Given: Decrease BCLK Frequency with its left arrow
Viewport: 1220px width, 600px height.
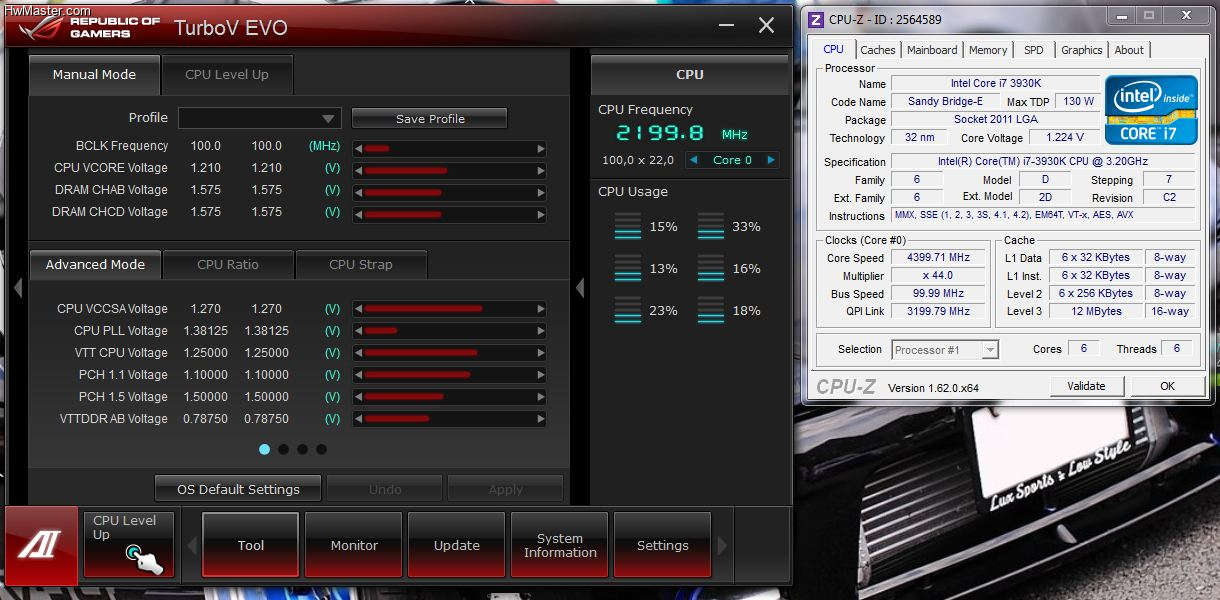Looking at the screenshot, I should pyautogui.click(x=359, y=149).
